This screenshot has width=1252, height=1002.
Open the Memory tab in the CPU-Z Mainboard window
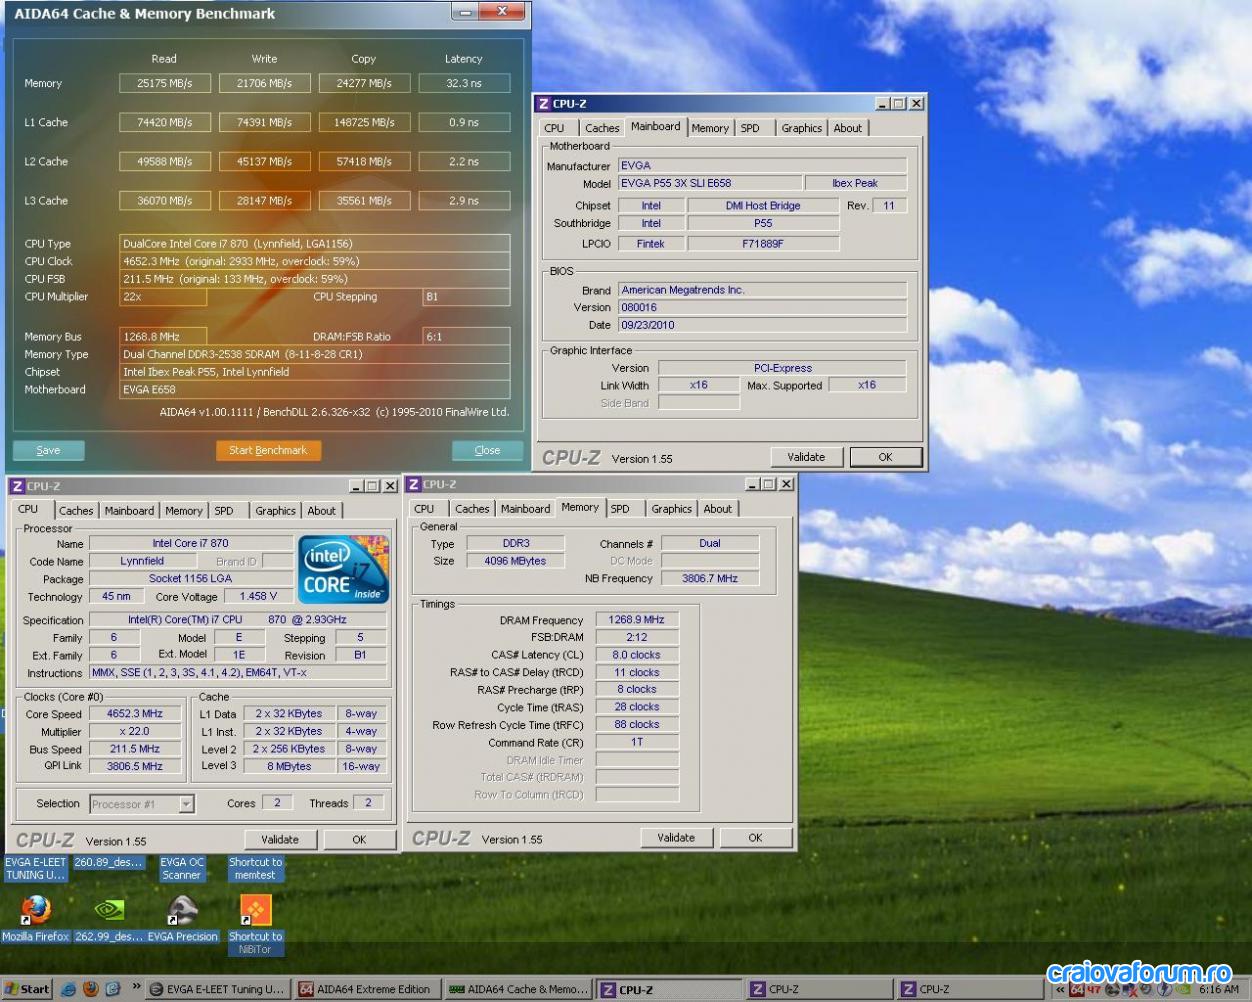pyautogui.click(x=710, y=128)
